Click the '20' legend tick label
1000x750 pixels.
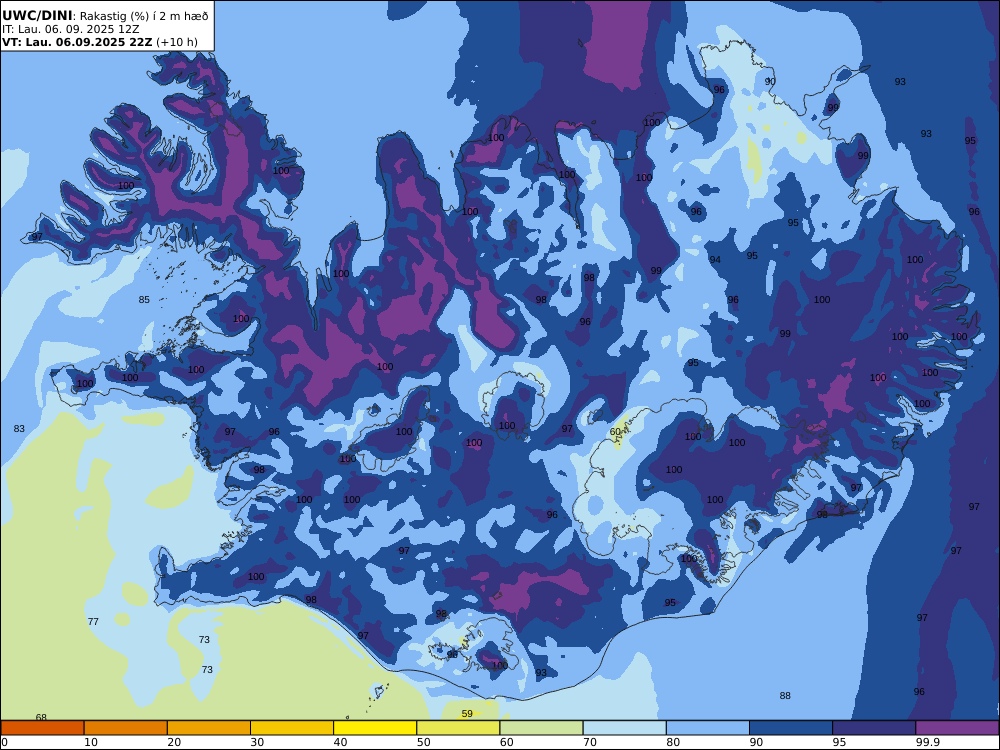(x=174, y=742)
